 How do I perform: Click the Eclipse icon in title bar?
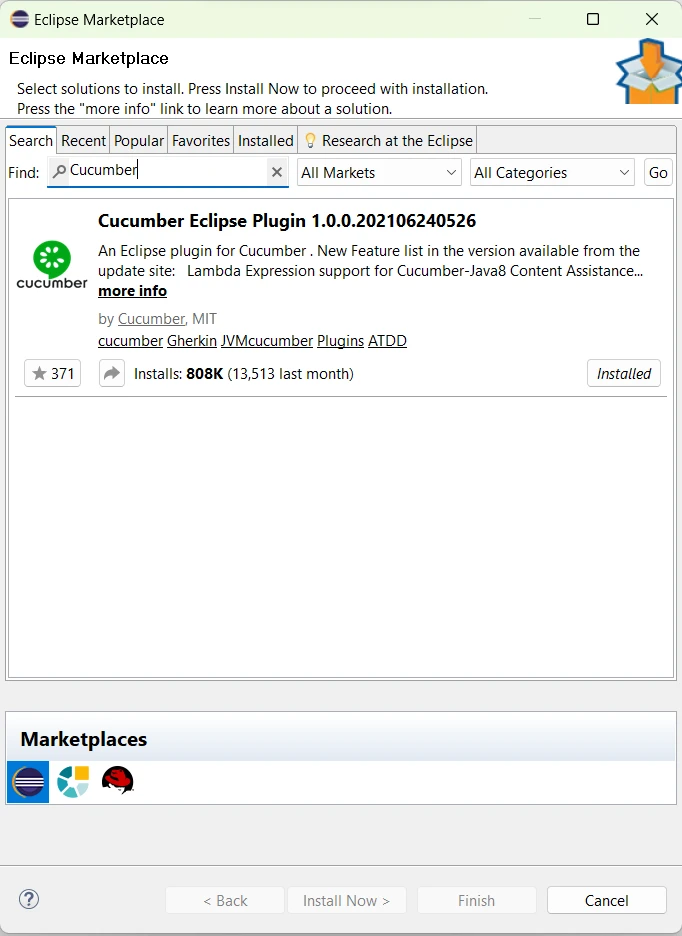click(20, 19)
